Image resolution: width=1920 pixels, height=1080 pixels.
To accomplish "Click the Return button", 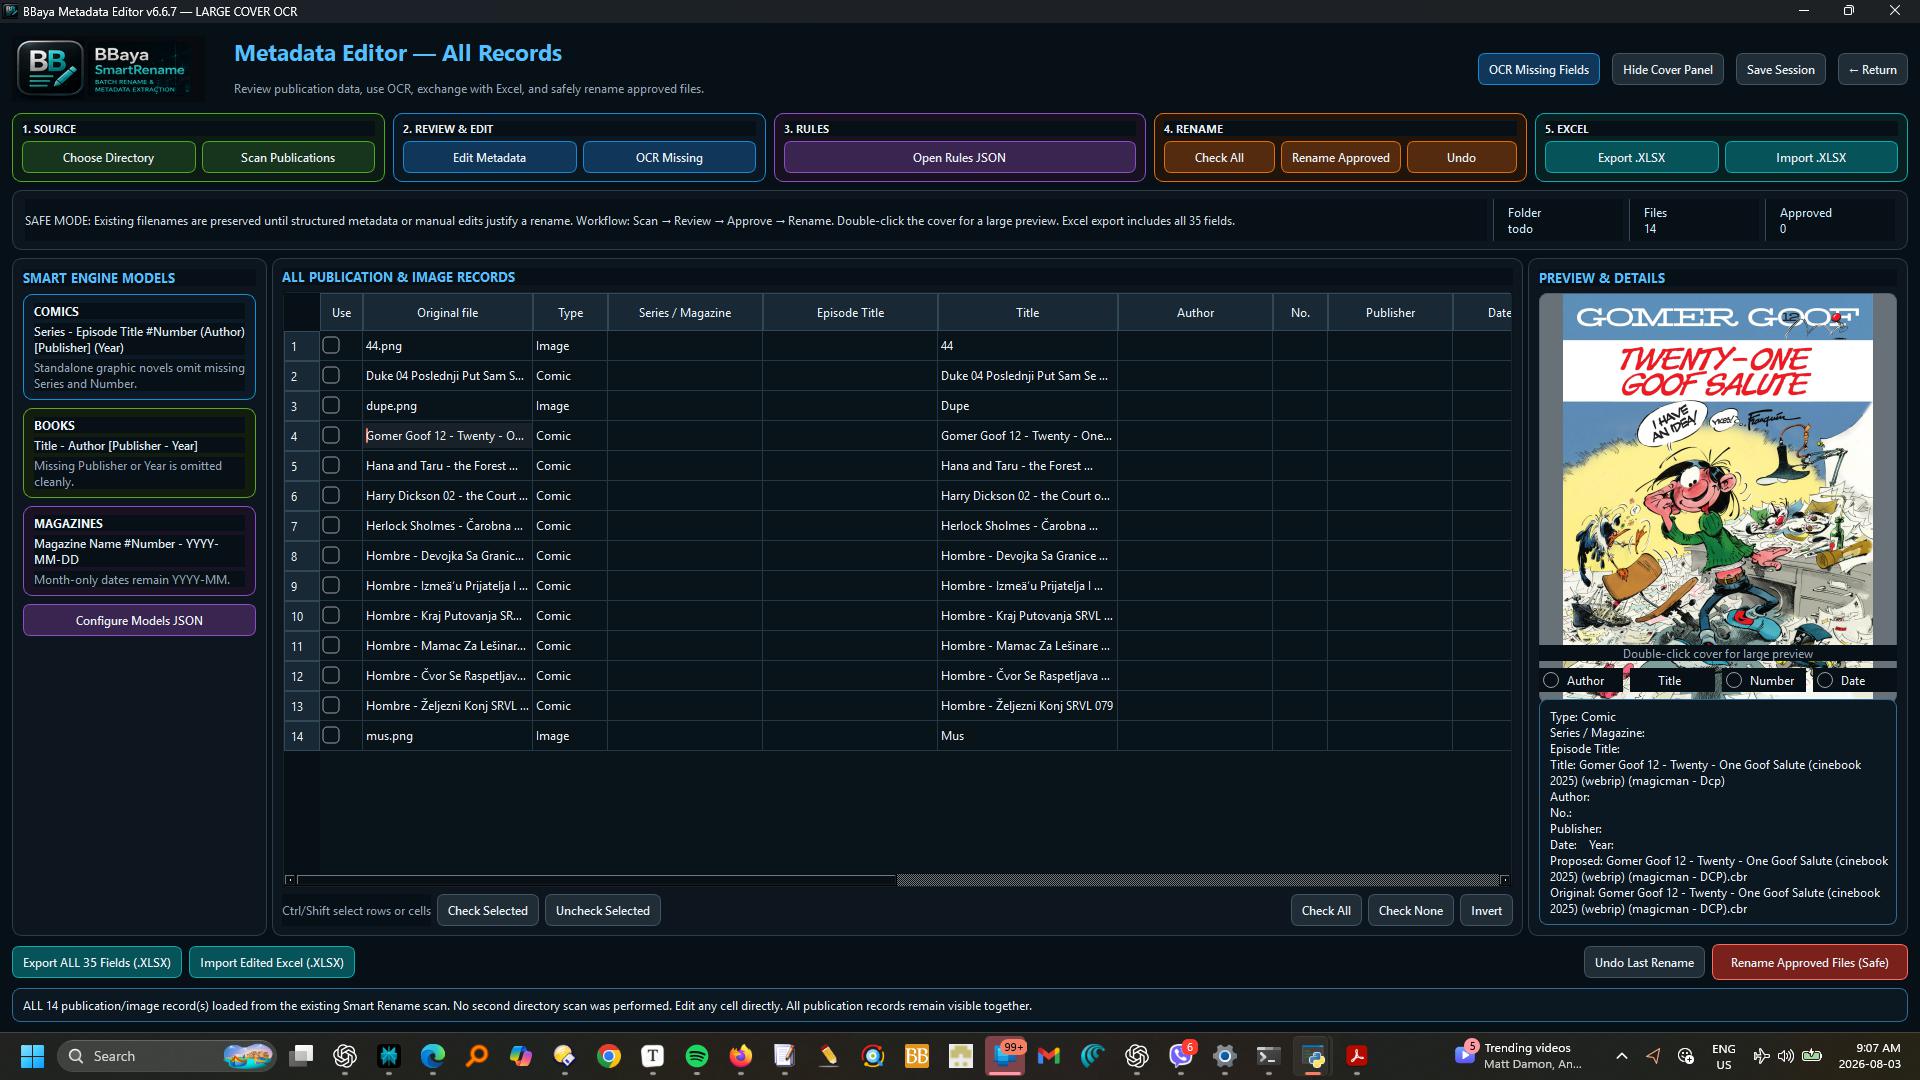I will click(x=1872, y=69).
